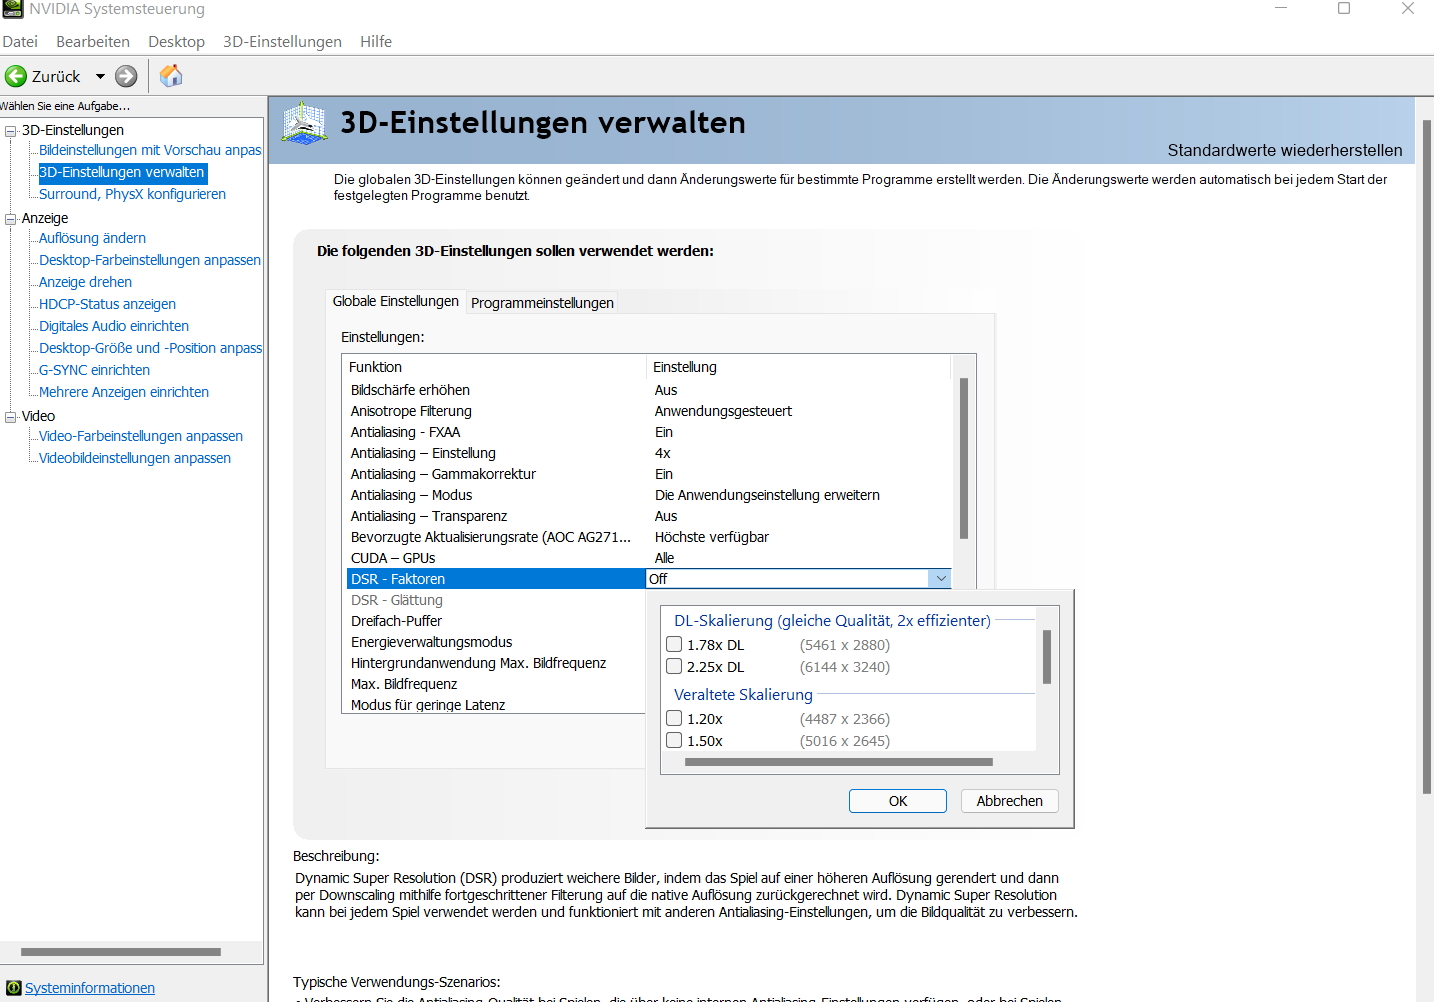The image size is (1434, 1002).
Task: Open the Hilfe menu
Action: point(376,42)
